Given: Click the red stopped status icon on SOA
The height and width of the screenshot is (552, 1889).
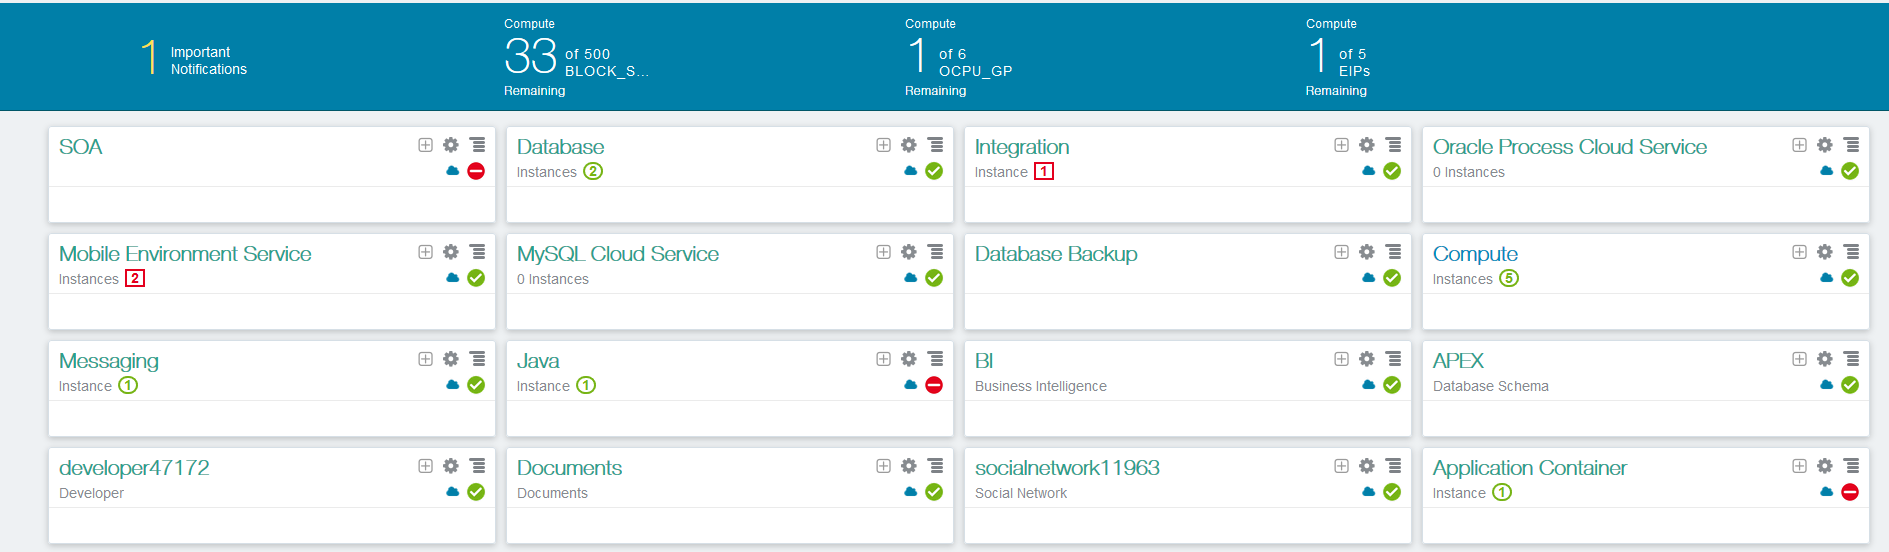Looking at the screenshot, I should [x=476, y=171].
